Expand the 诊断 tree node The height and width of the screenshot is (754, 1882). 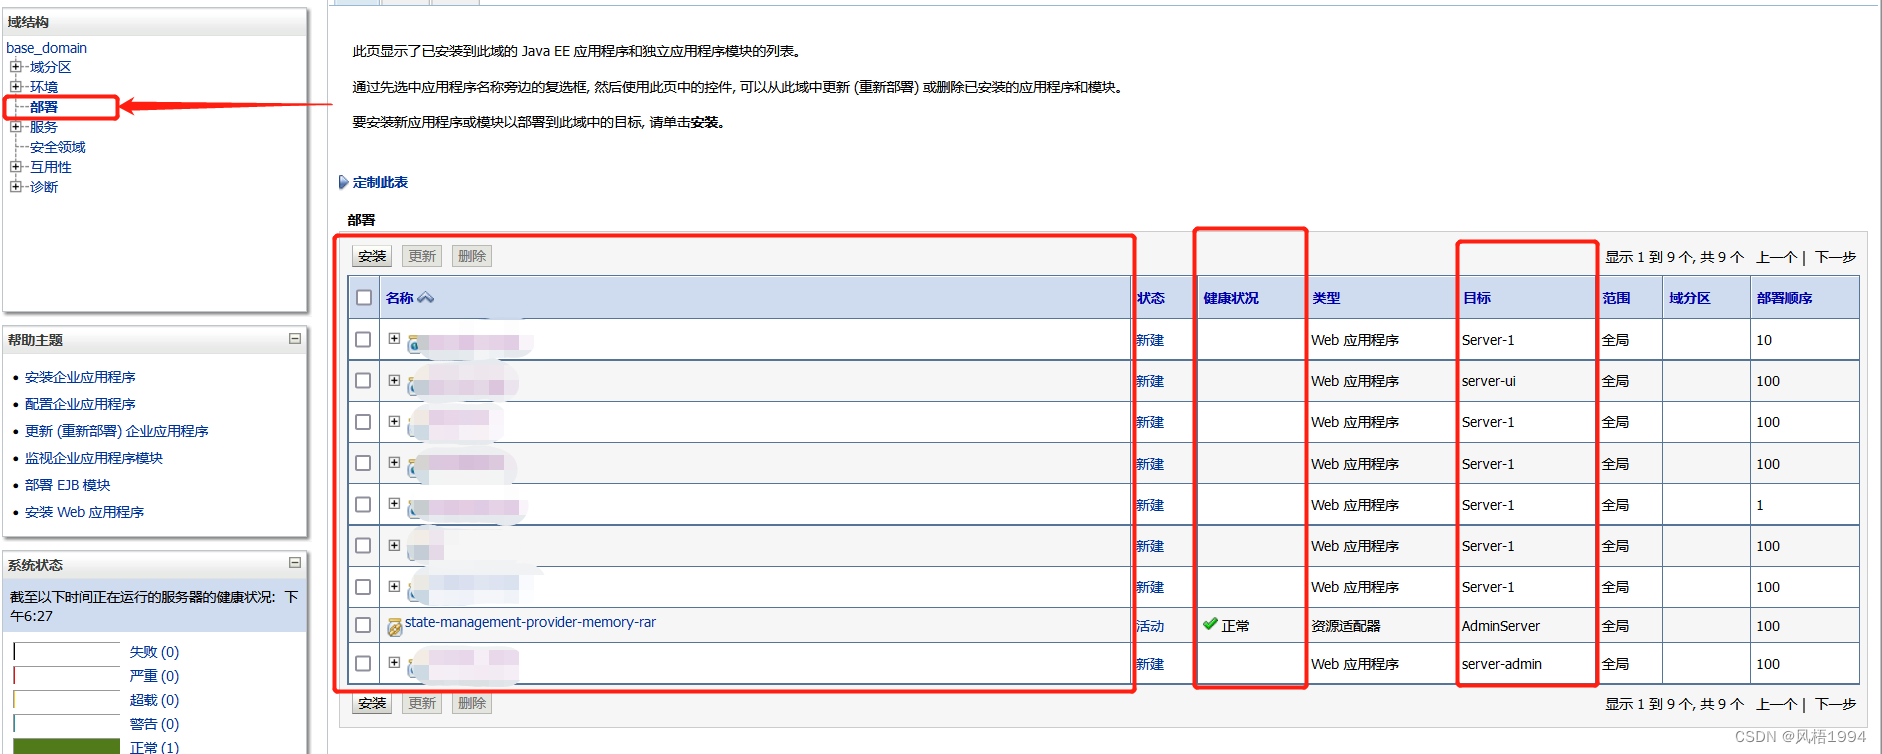tap(16, 187)
